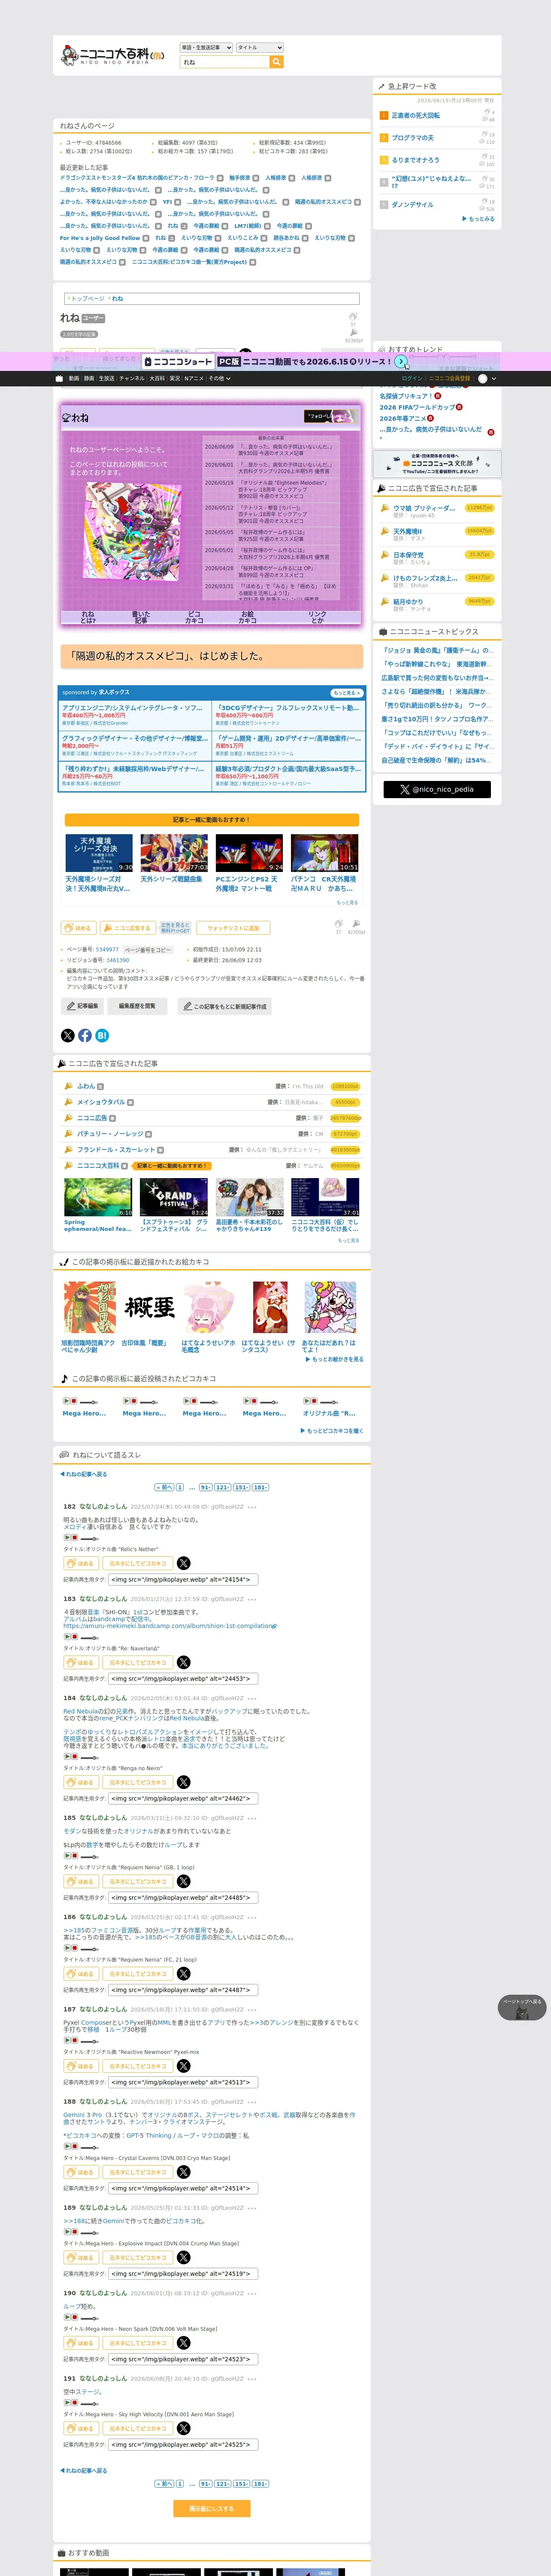Adjust the pikoplayer slider in comment 183

point(90,1637)
